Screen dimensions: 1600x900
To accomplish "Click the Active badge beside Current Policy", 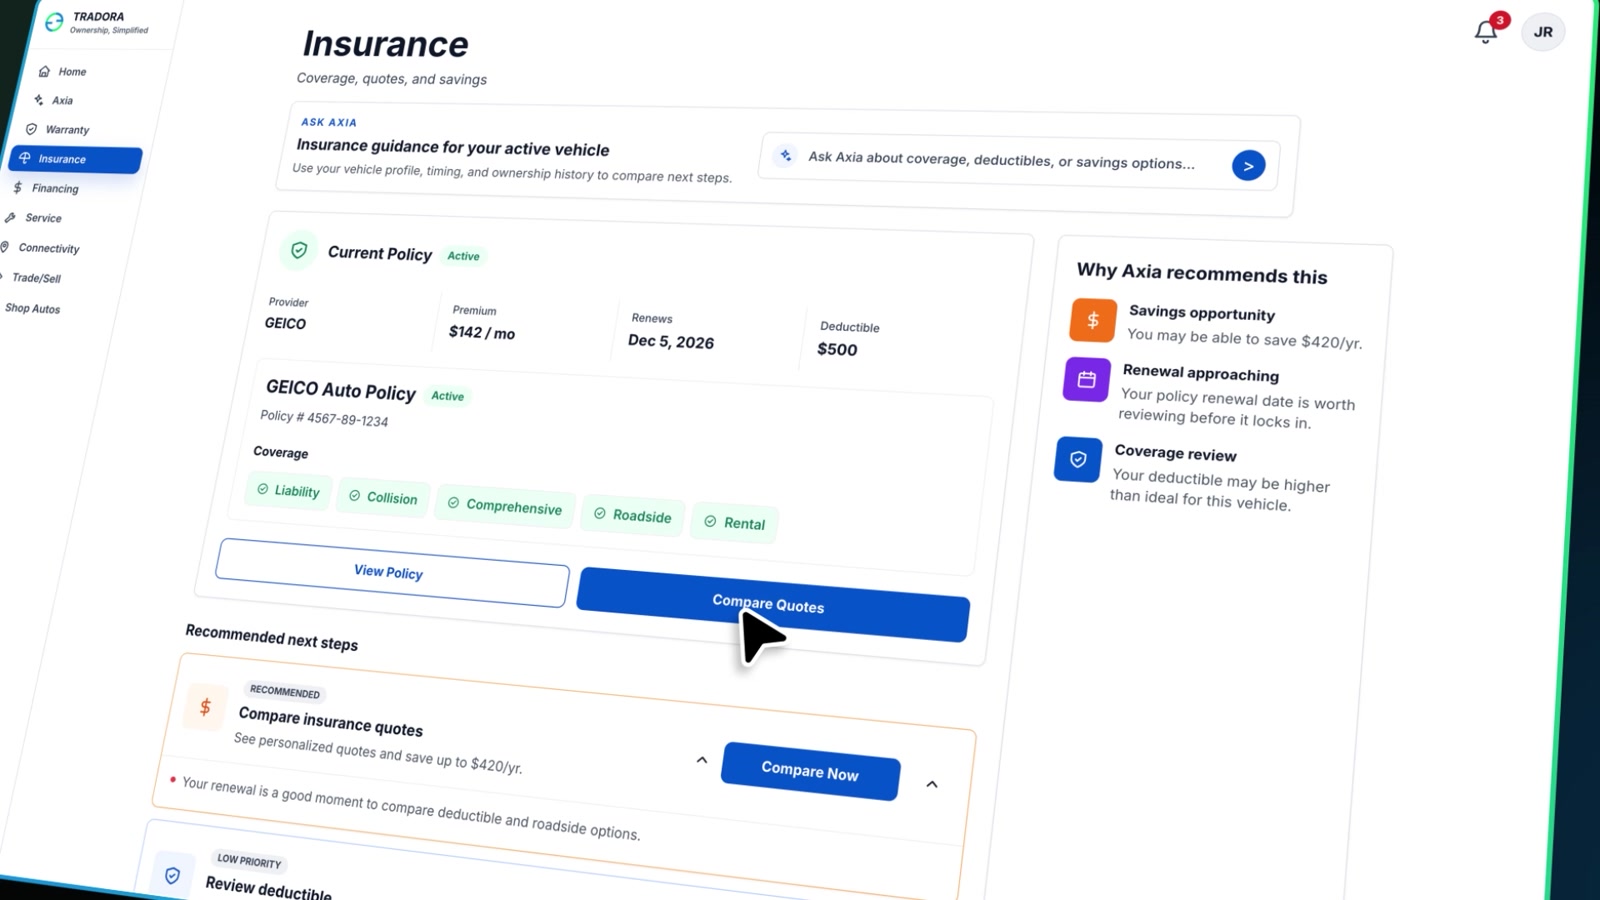I will (x=463, y=256).
